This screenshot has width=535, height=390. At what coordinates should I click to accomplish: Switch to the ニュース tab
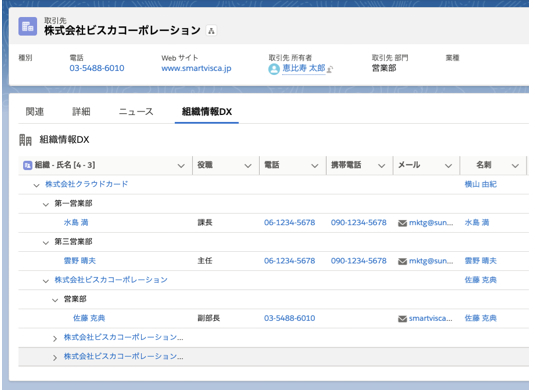point(136,112)
